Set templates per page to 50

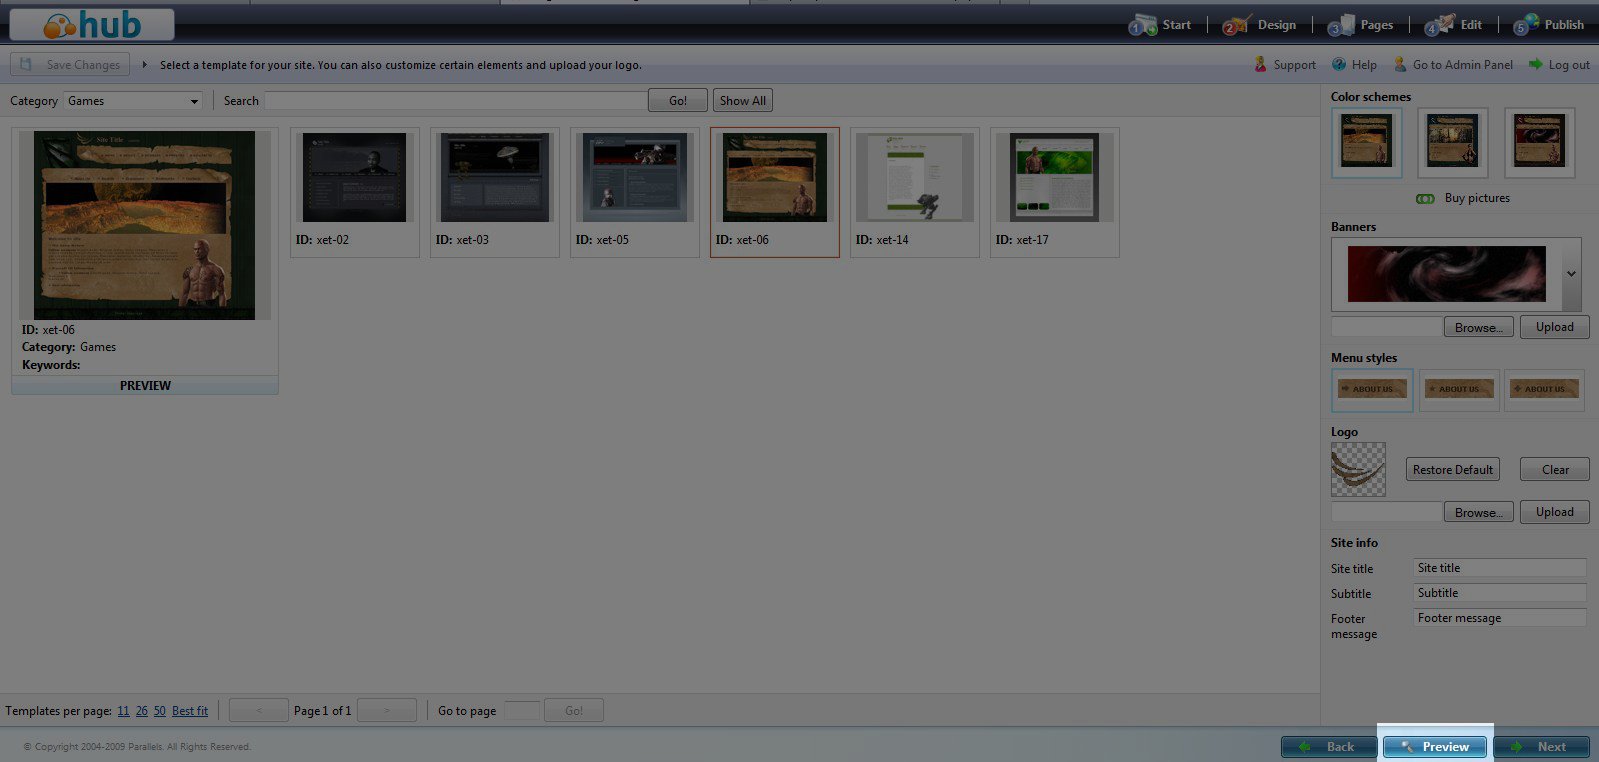[x=160, y=711]
